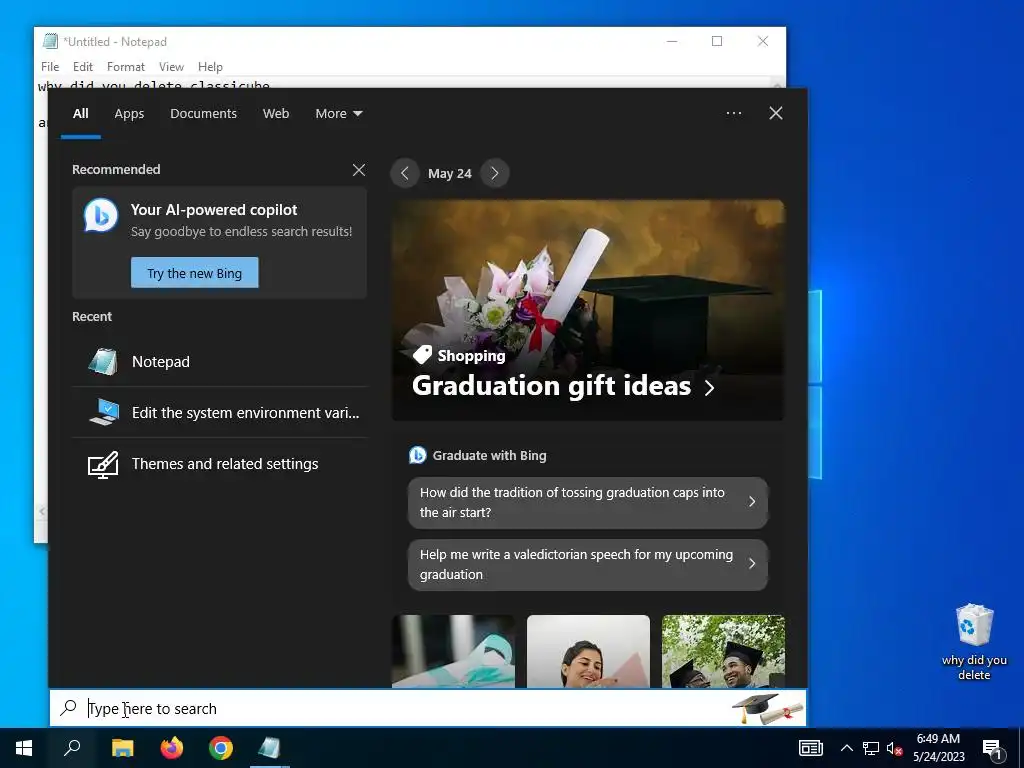Click the Notepad icon in Recent list
This screenshot has width=1024, height=768.
point(103,361)
